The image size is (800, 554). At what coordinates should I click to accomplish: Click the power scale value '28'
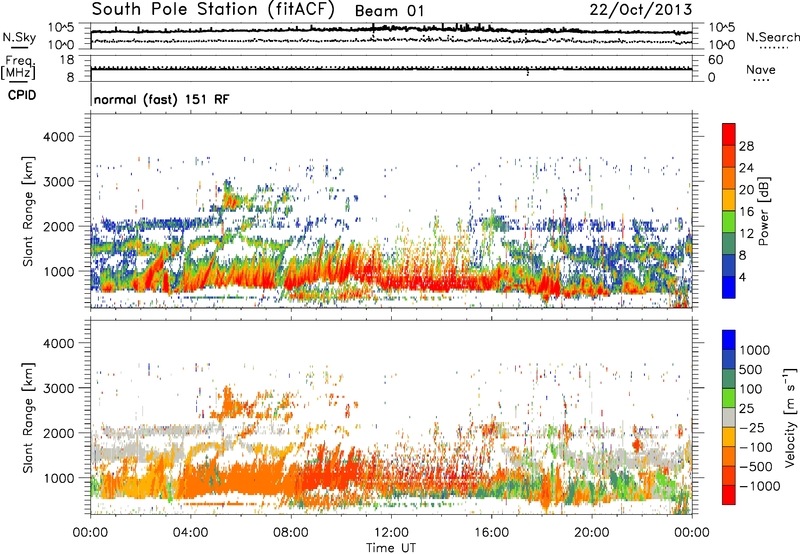click(x=746, y=146)
